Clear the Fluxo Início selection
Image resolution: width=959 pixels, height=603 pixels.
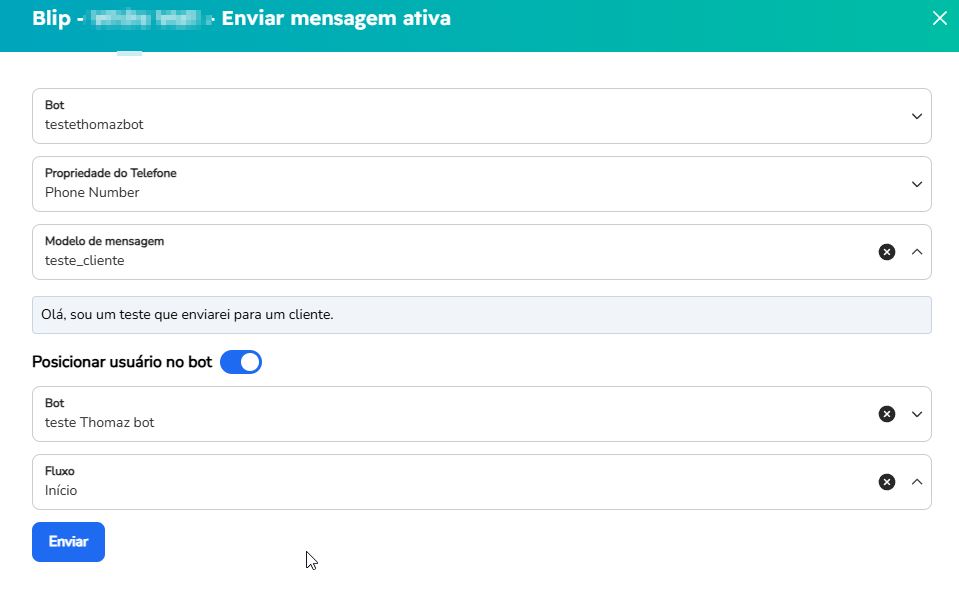(x=887, y=482)
